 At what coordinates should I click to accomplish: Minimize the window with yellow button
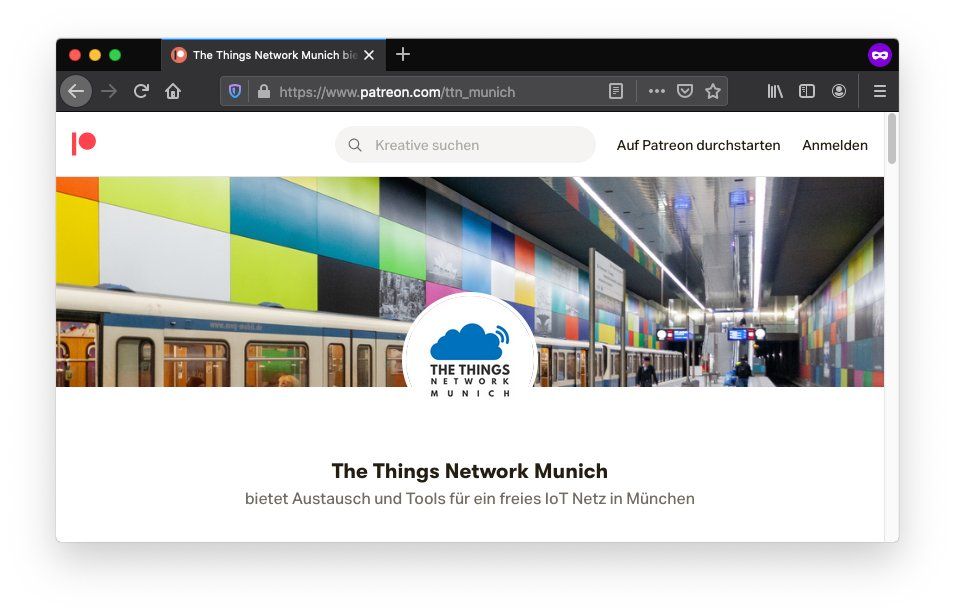click(95, 55)
